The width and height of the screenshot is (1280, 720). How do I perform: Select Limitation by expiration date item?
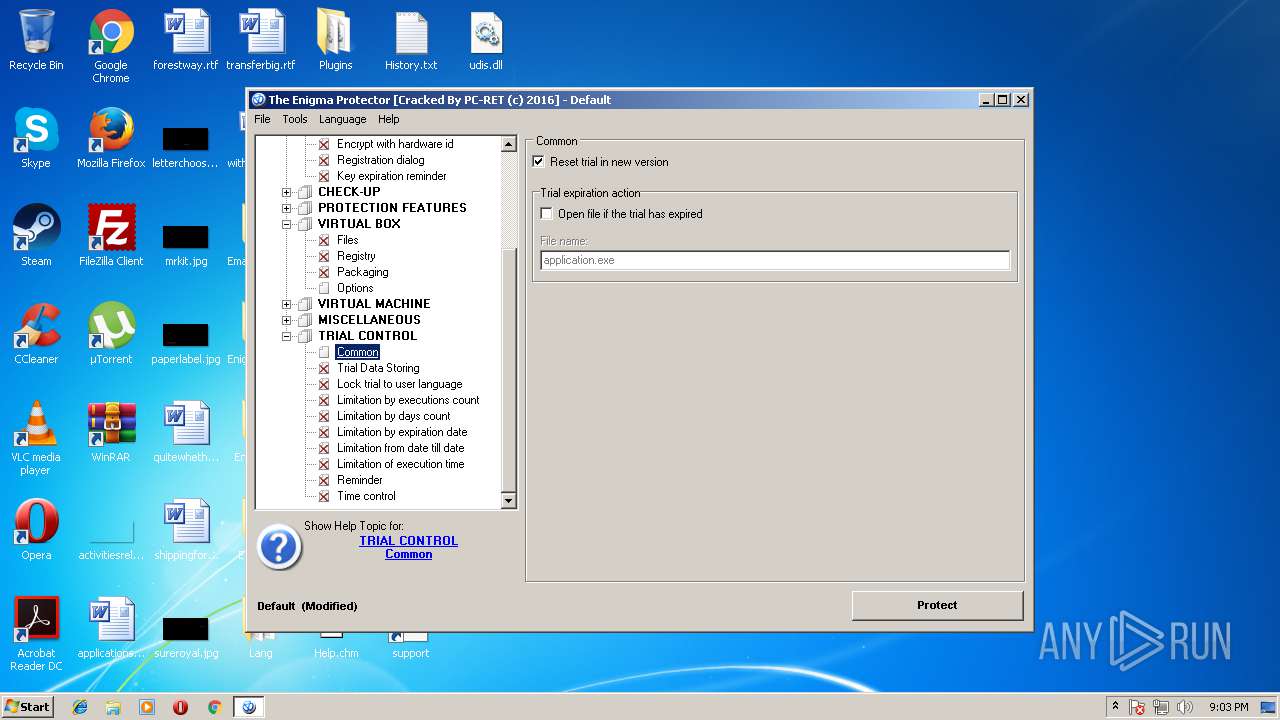tap(402, 432)
